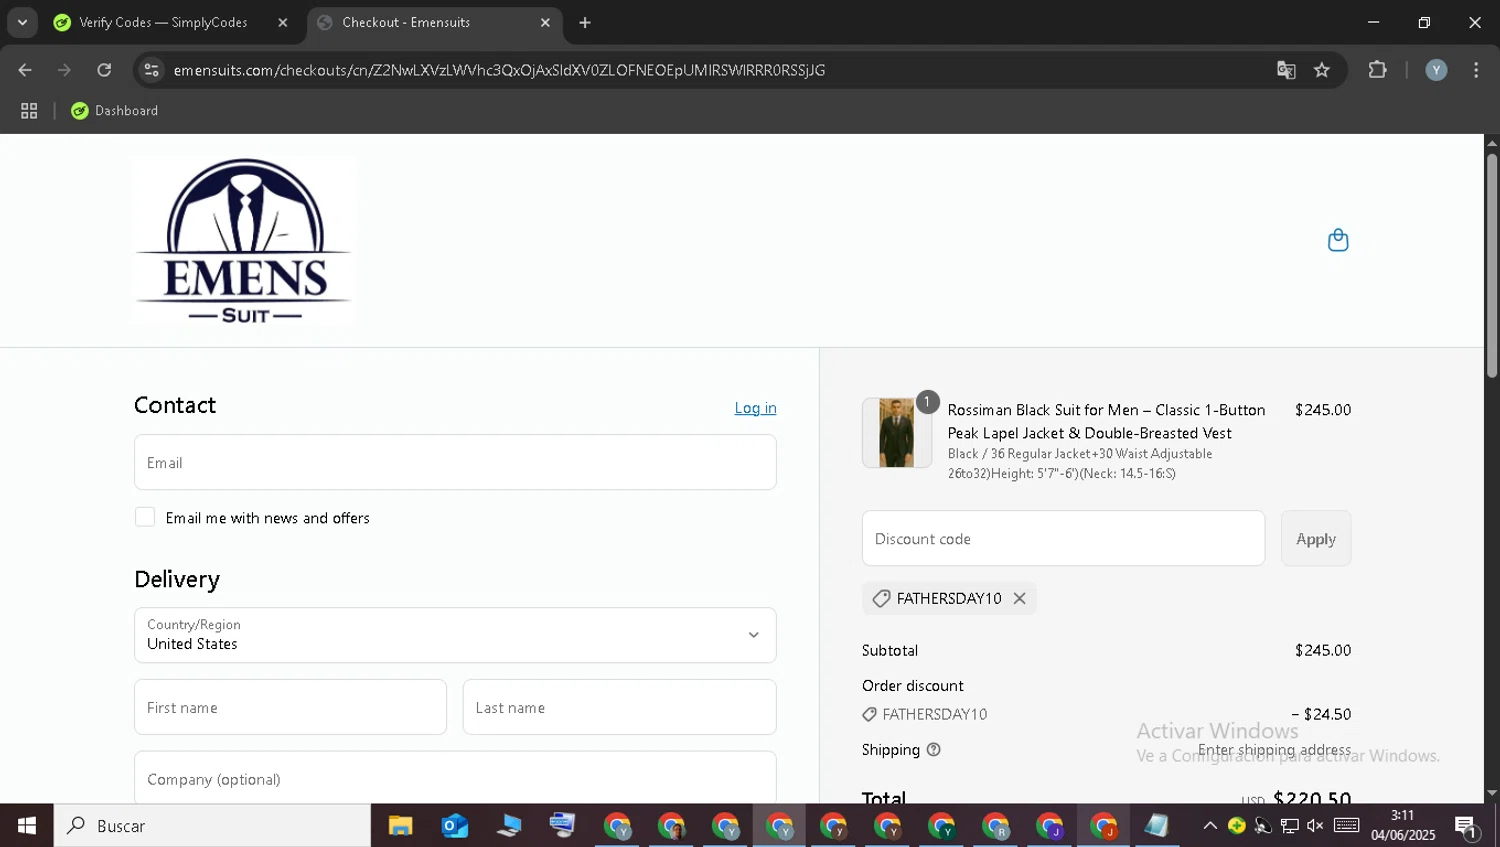Image resolution: width=1500 pixels, height=847 pixels.
Task: Open the shopping bag cart icon
Action: [x=1337, y=240]
